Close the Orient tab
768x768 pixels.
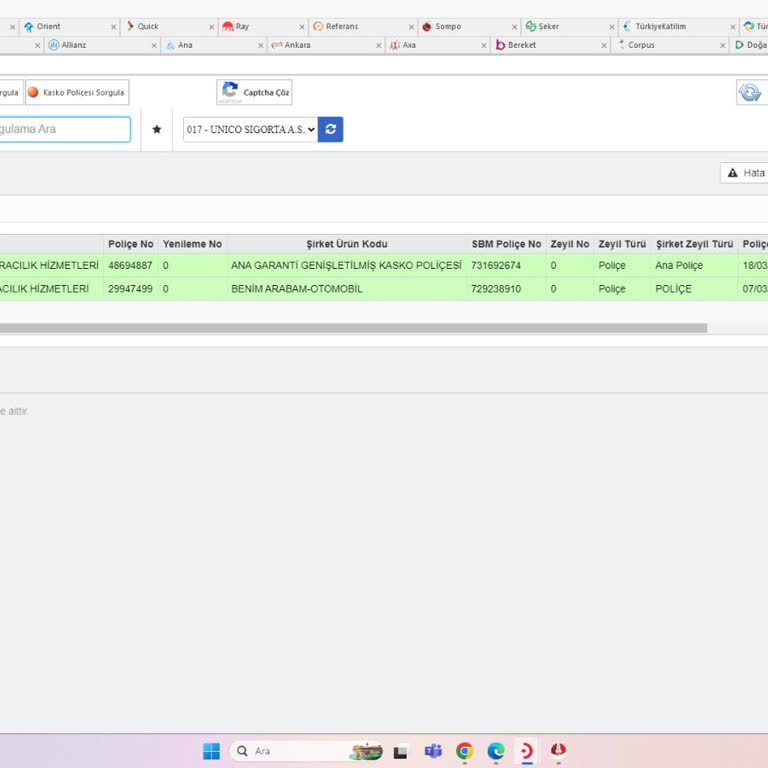(113, 27)
